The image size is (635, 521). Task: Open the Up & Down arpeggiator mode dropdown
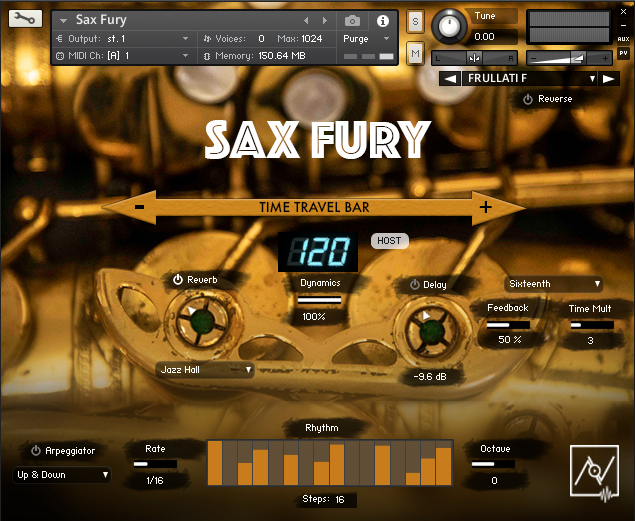tap(62, 475)
